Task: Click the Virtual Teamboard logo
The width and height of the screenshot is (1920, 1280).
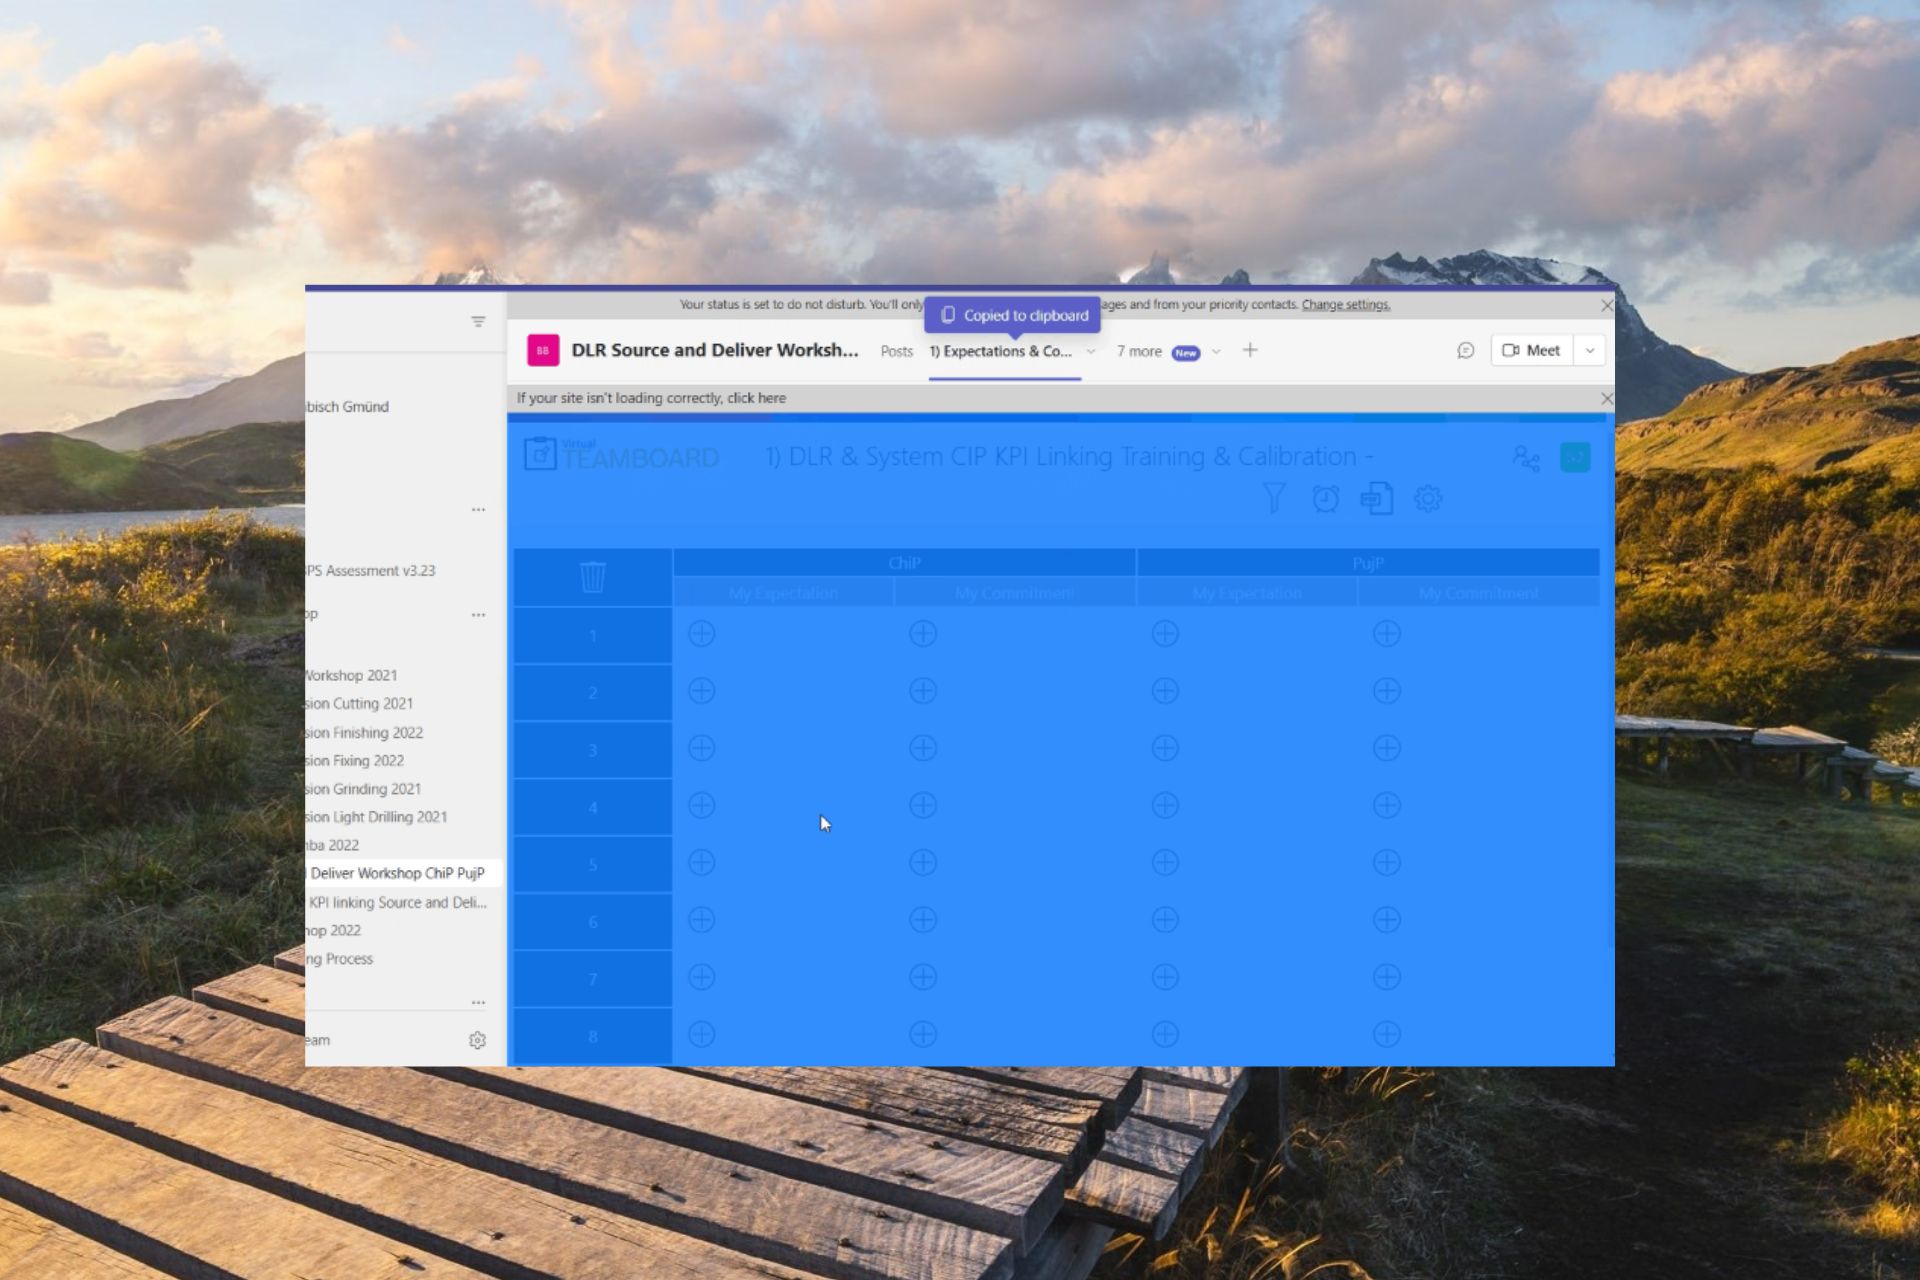Action: [x=621, y=455]
